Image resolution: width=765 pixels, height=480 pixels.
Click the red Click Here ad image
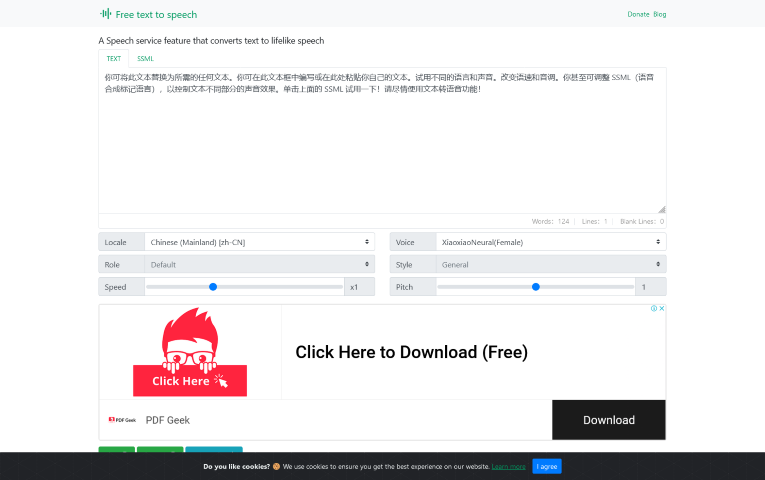(x=190, y=352)
